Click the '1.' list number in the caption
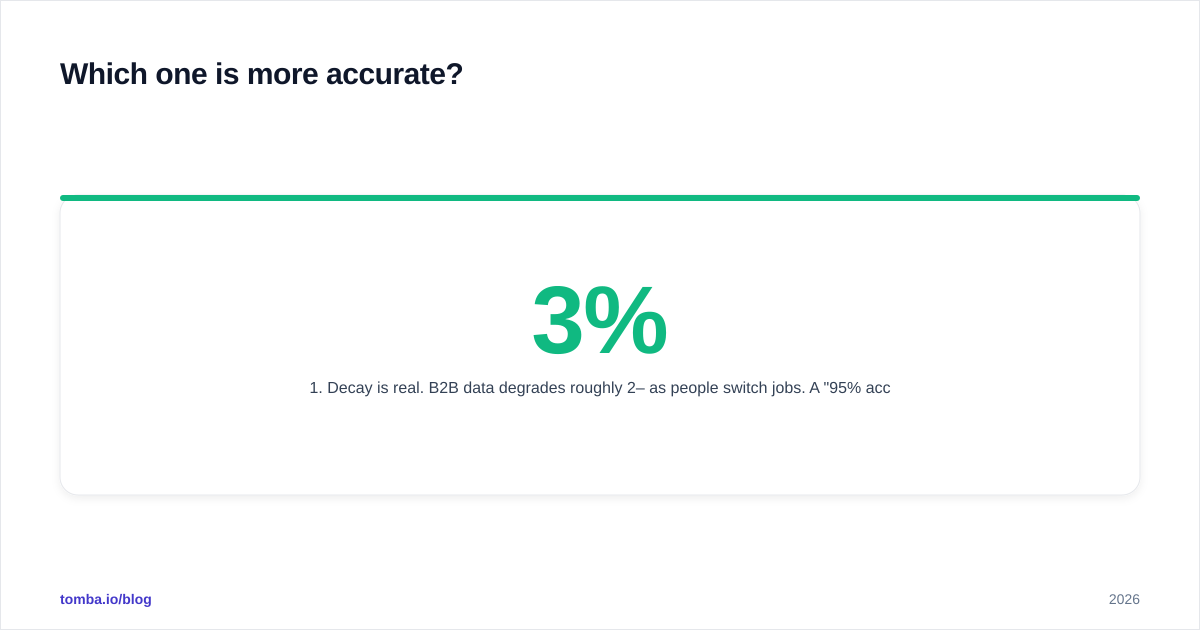 click(316, 388)
